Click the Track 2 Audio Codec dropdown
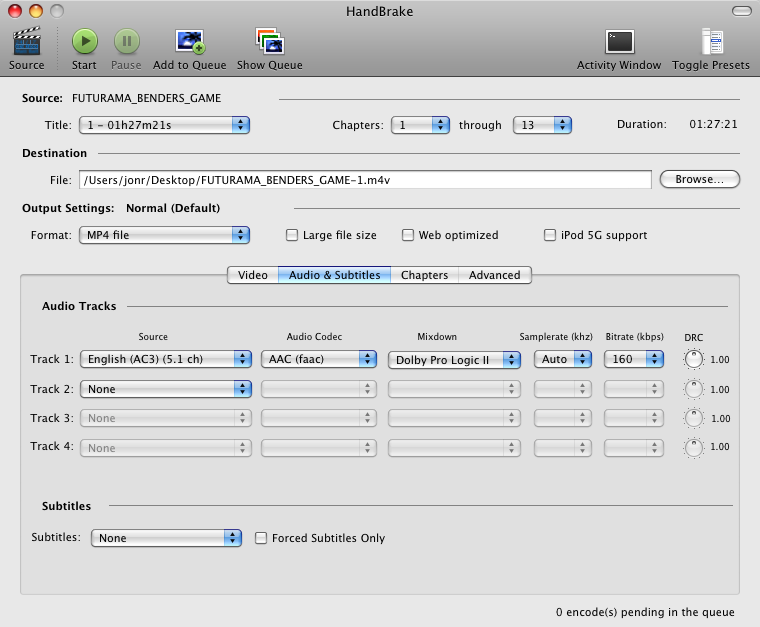Image resolution: width=760 pixels, height=627 pixels. pos(319,389)
